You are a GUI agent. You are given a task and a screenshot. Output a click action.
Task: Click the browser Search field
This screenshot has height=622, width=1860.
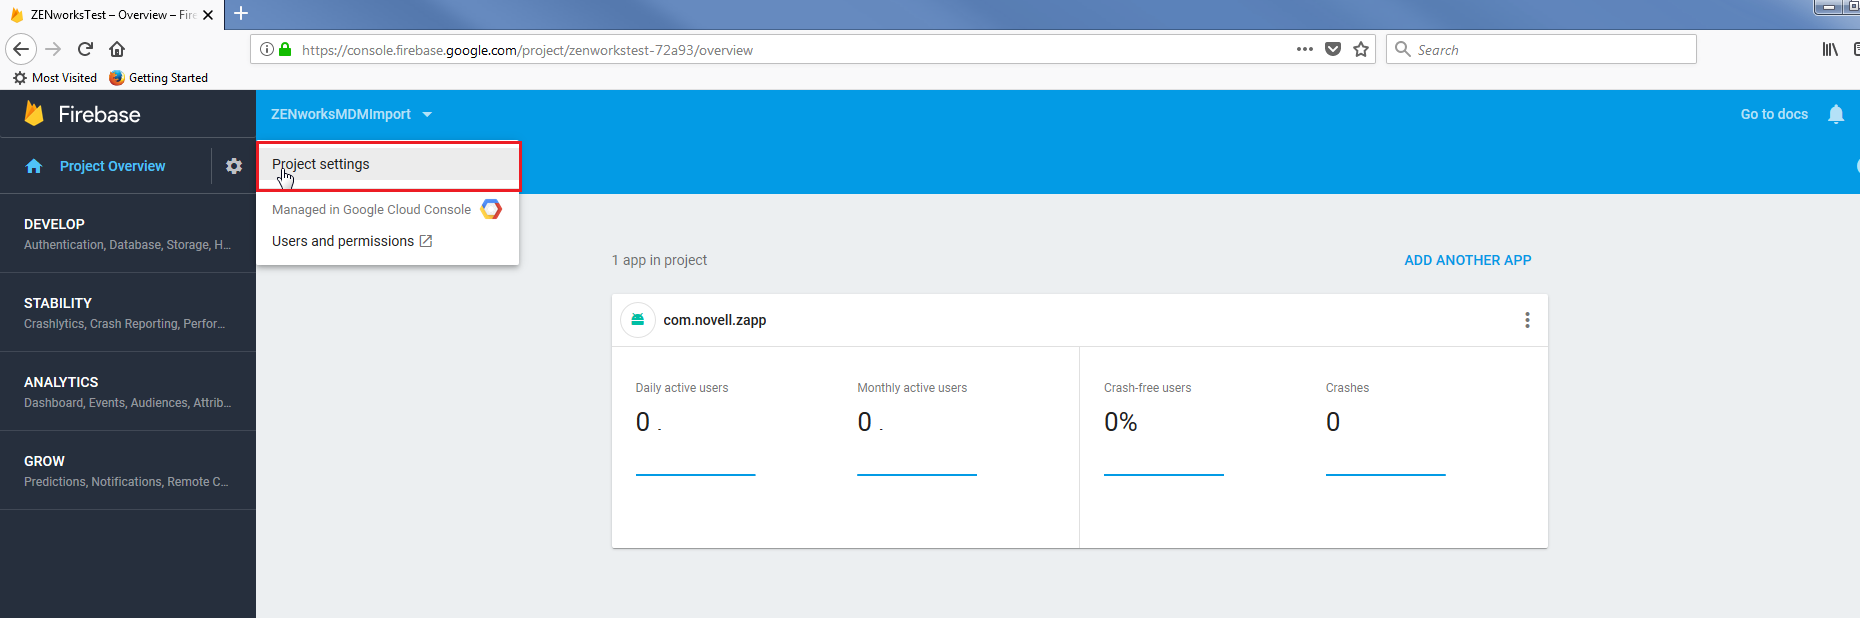point(1541,49)
